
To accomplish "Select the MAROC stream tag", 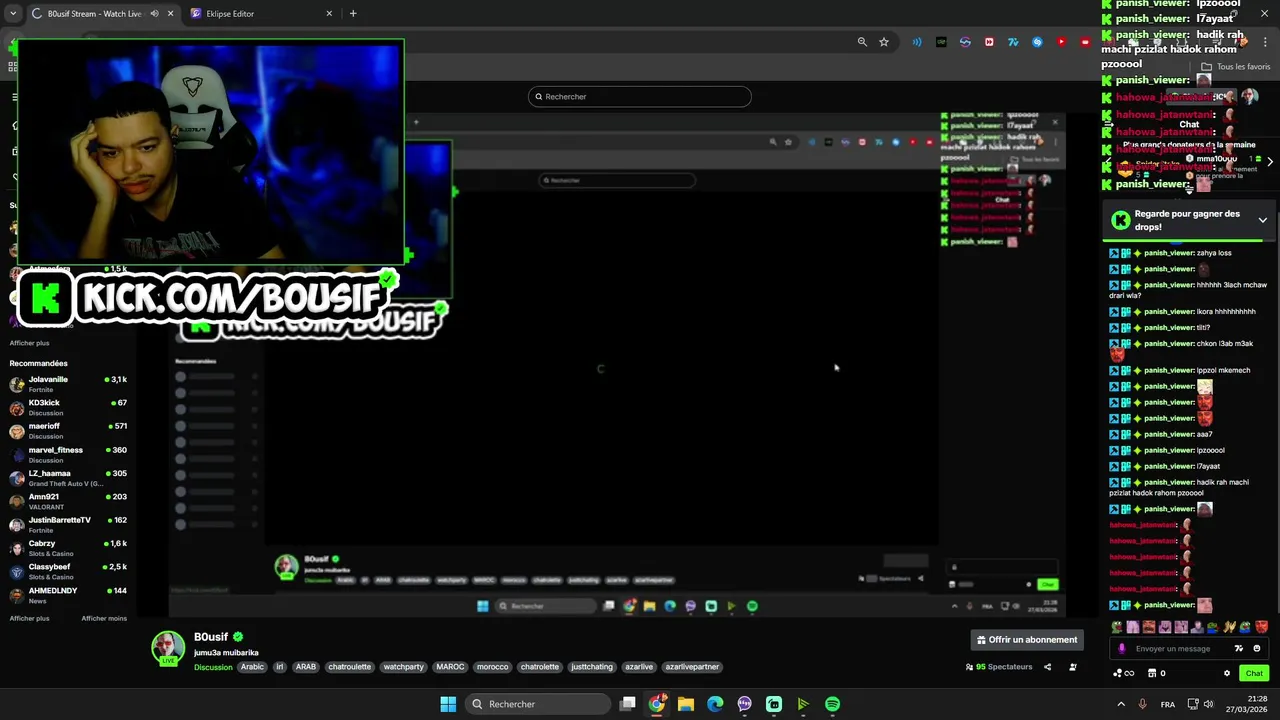I will [x=450, y=667].
